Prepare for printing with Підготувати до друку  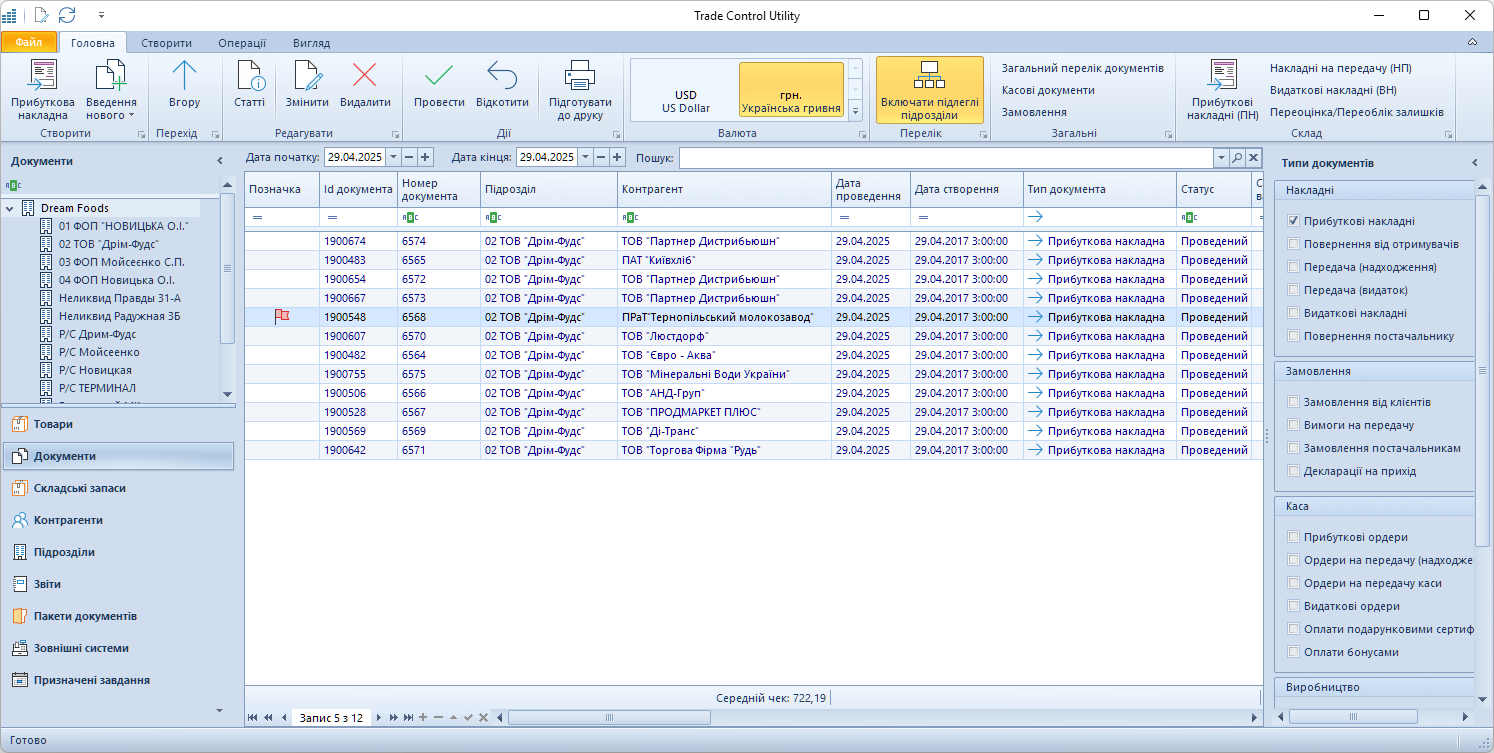point(580,90)
